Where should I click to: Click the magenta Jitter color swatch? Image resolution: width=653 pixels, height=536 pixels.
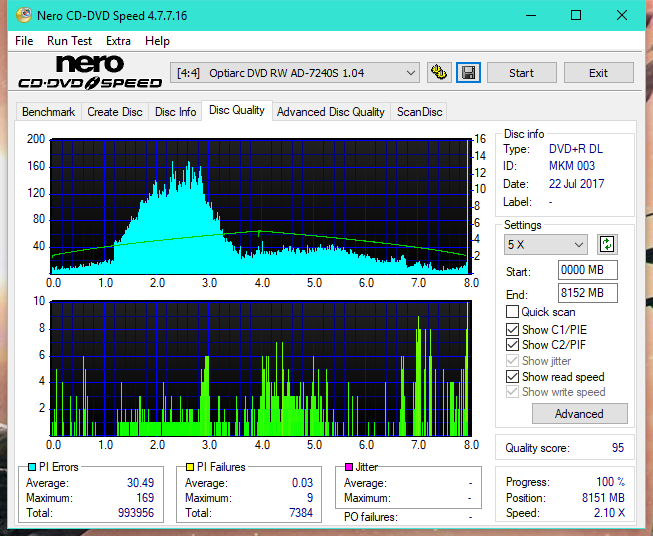point(349,467)
